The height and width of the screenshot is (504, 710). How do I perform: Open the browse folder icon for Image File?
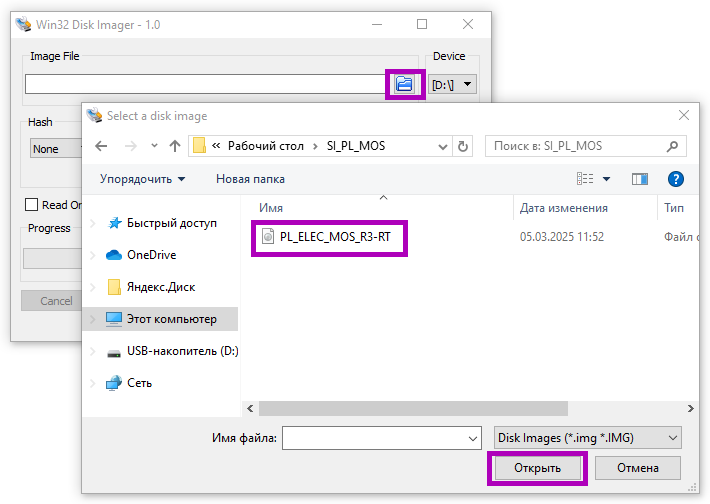pyautogui.click(x=404, y=84)
